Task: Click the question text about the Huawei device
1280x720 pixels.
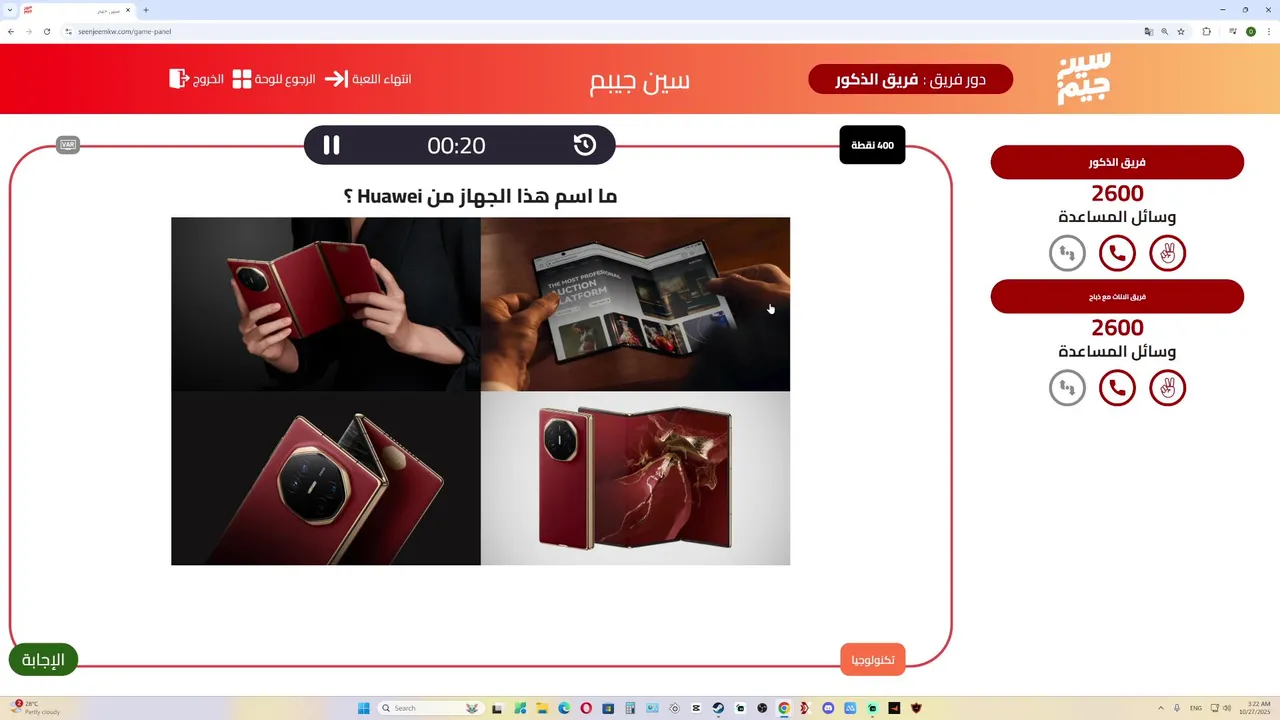Action: point(480,196)
